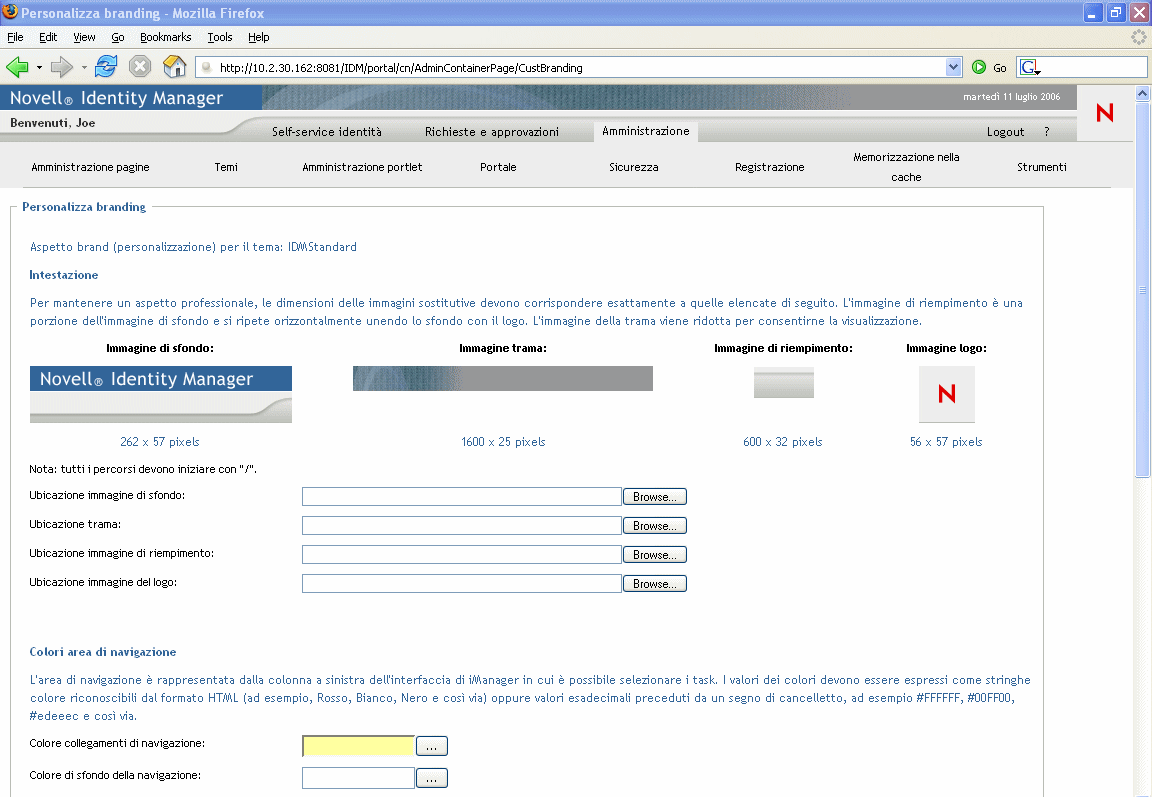This screenshot has height=797, width=1152.
Task: Open Amministrazione pagine section
Action: point(90,167)
